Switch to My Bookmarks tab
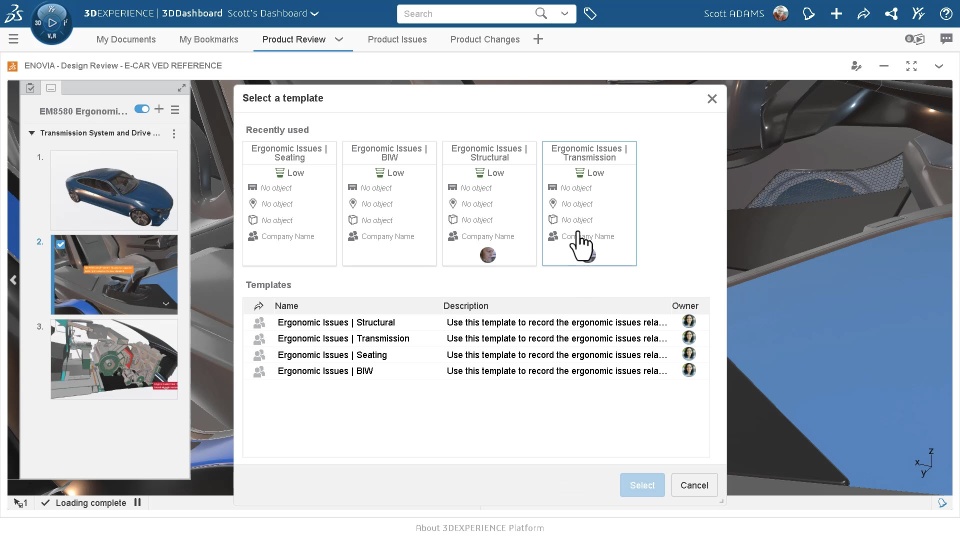This screenshot has width=960, height=540. [209, 39]
